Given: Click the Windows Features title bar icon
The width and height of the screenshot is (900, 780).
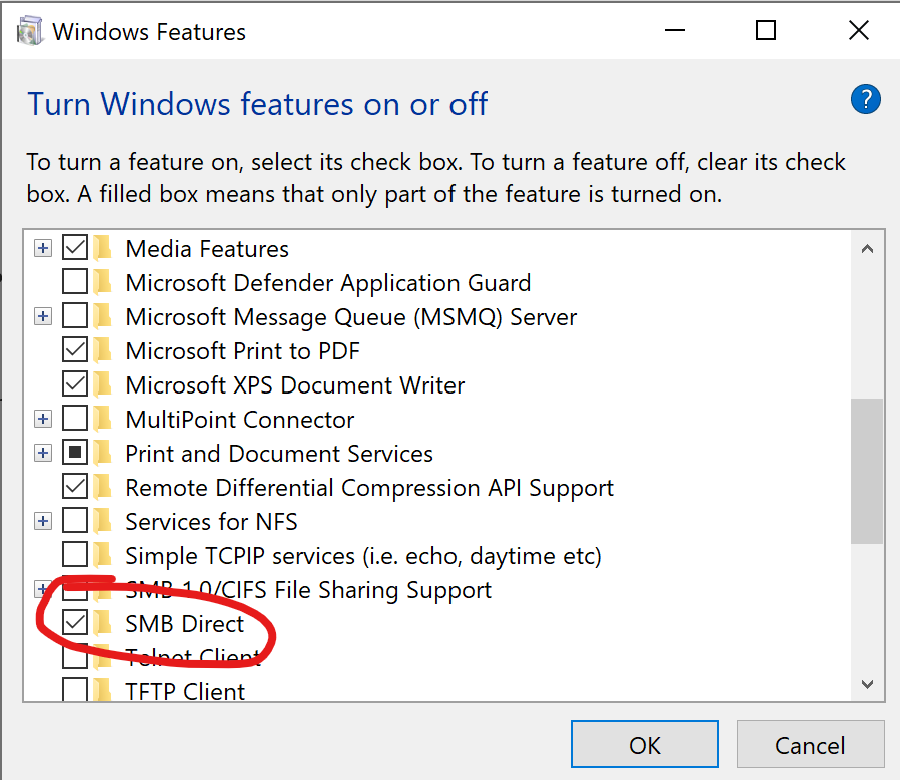Looking at the screenshot, I should pyautogui.click(x=30, y=31).
